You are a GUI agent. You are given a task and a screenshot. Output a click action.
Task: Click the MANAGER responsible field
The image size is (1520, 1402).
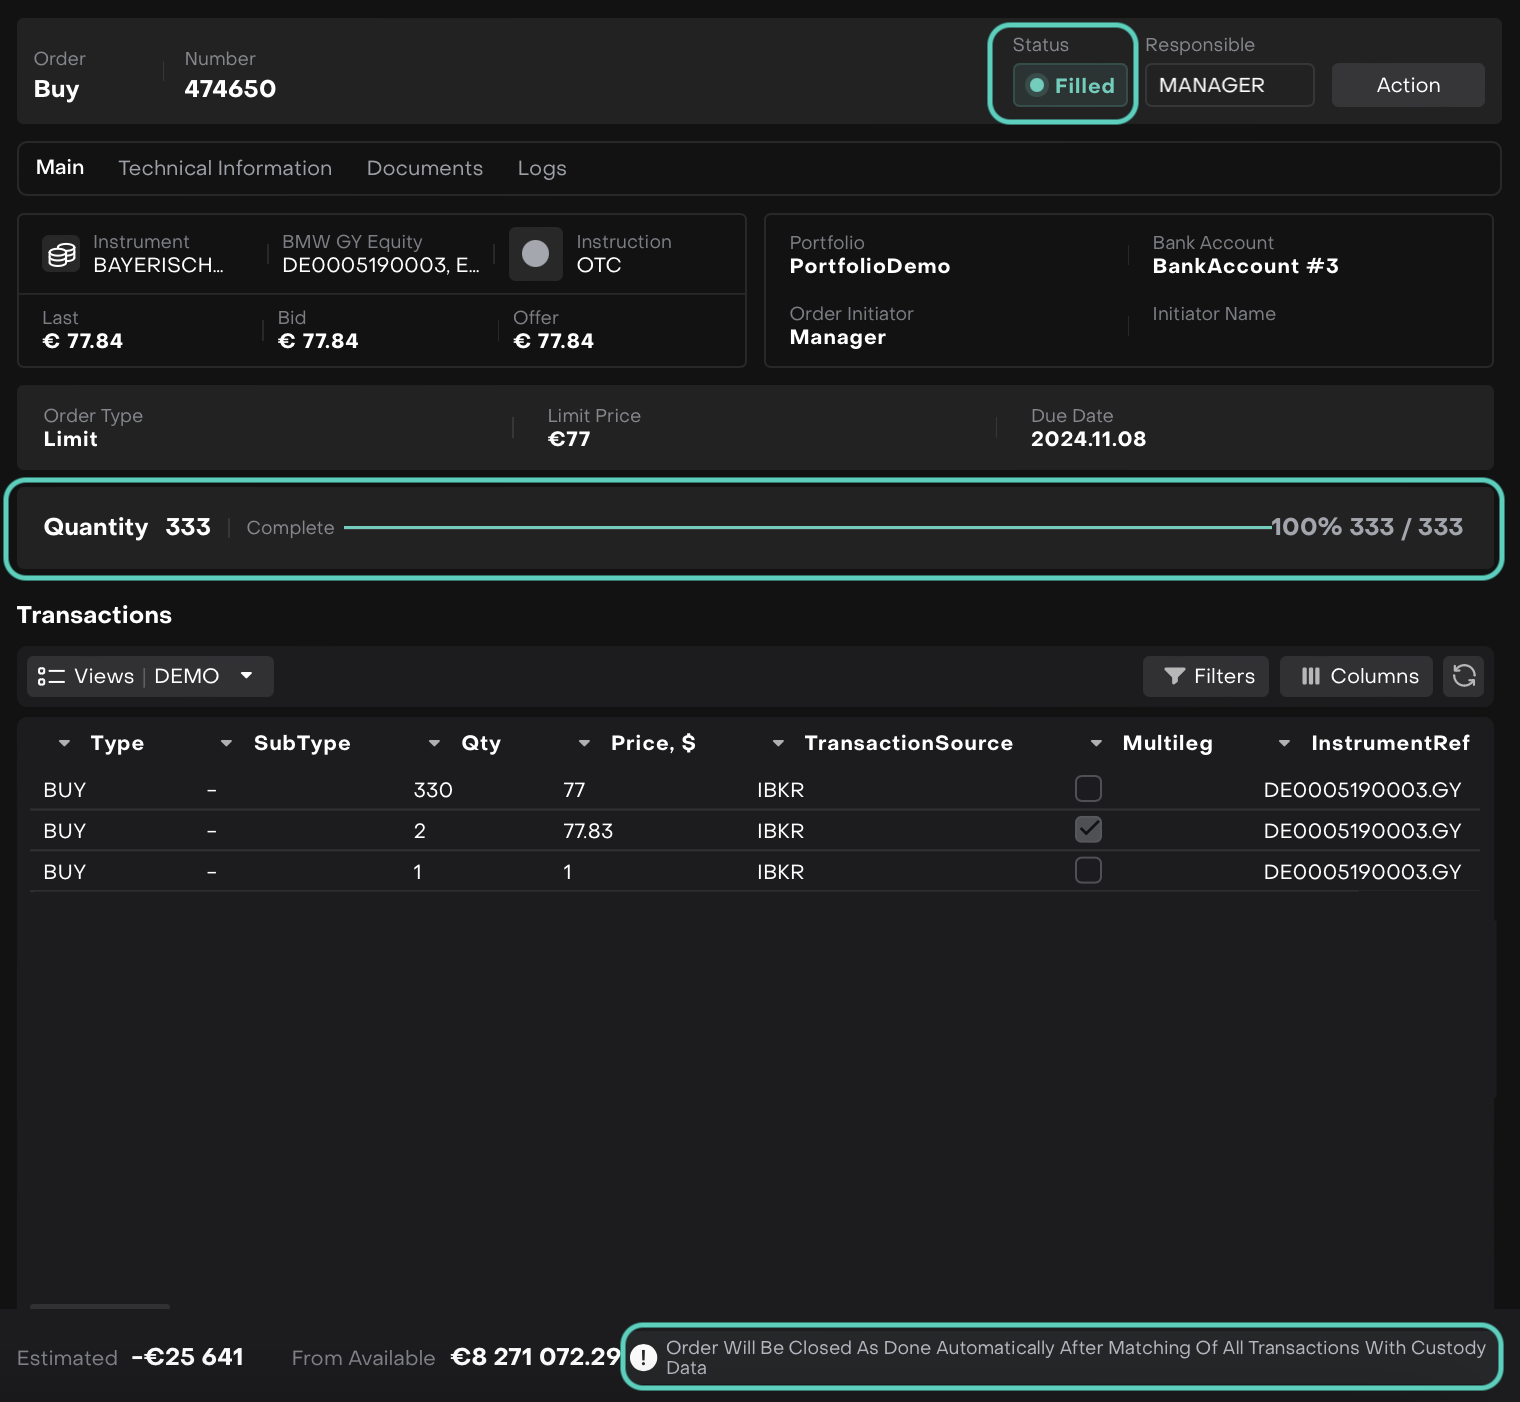click(1228, 85)
